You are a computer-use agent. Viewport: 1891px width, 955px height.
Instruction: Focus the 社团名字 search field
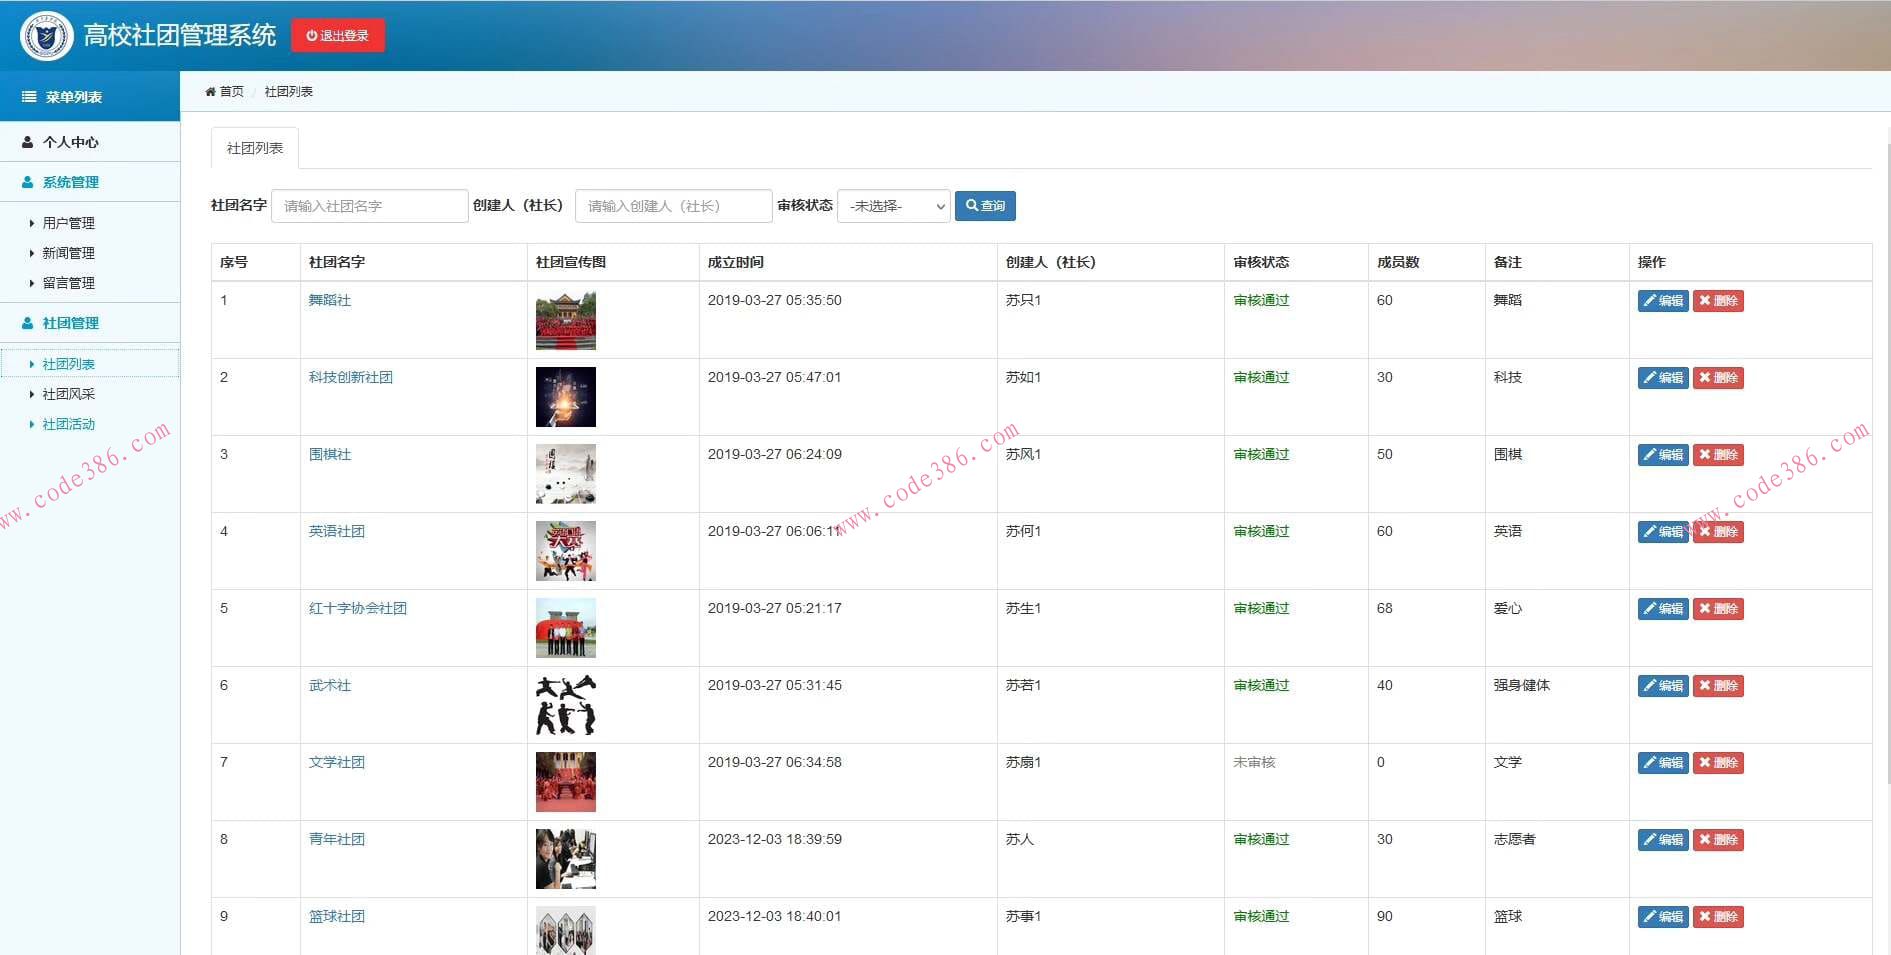point(369,206)
